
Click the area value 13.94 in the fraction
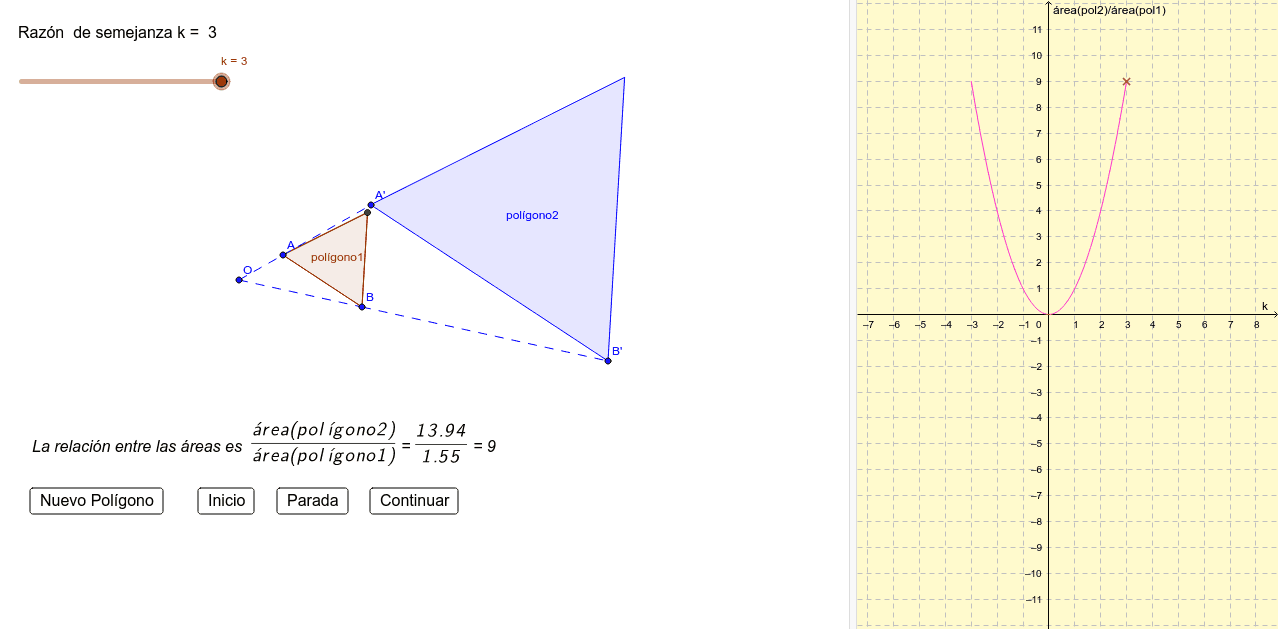click(x=441, y=431)
